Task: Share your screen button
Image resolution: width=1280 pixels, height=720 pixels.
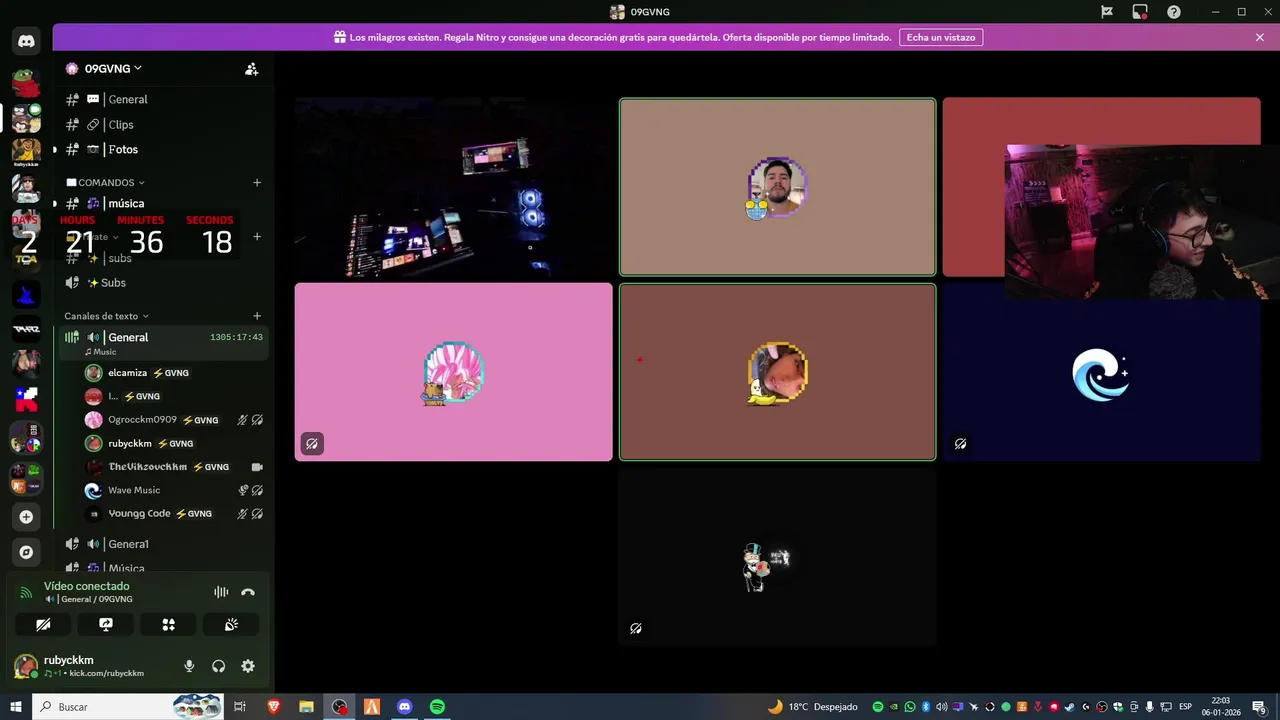Action: (x=106, y=624)
